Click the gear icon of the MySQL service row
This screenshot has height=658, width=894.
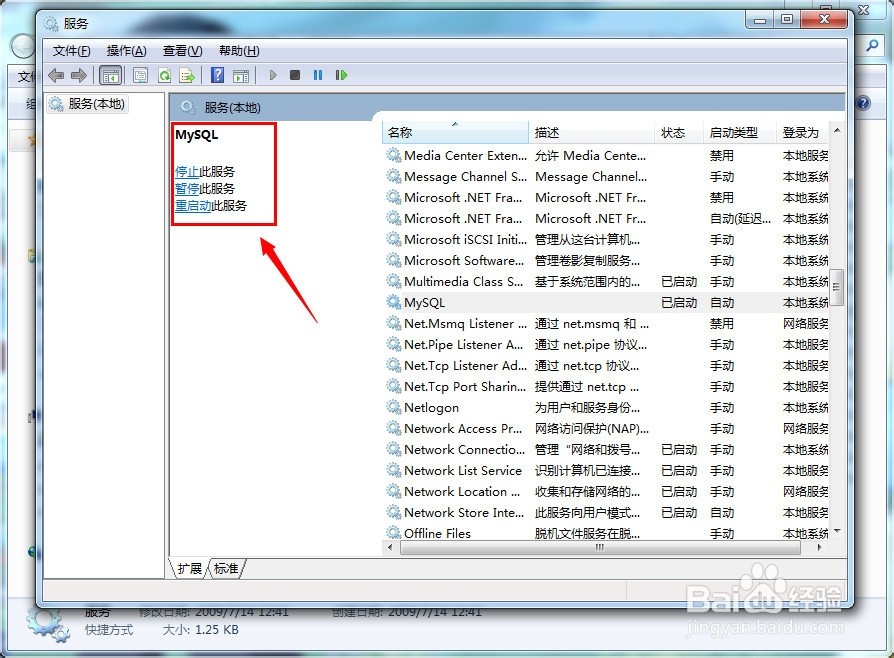point(394,302)
